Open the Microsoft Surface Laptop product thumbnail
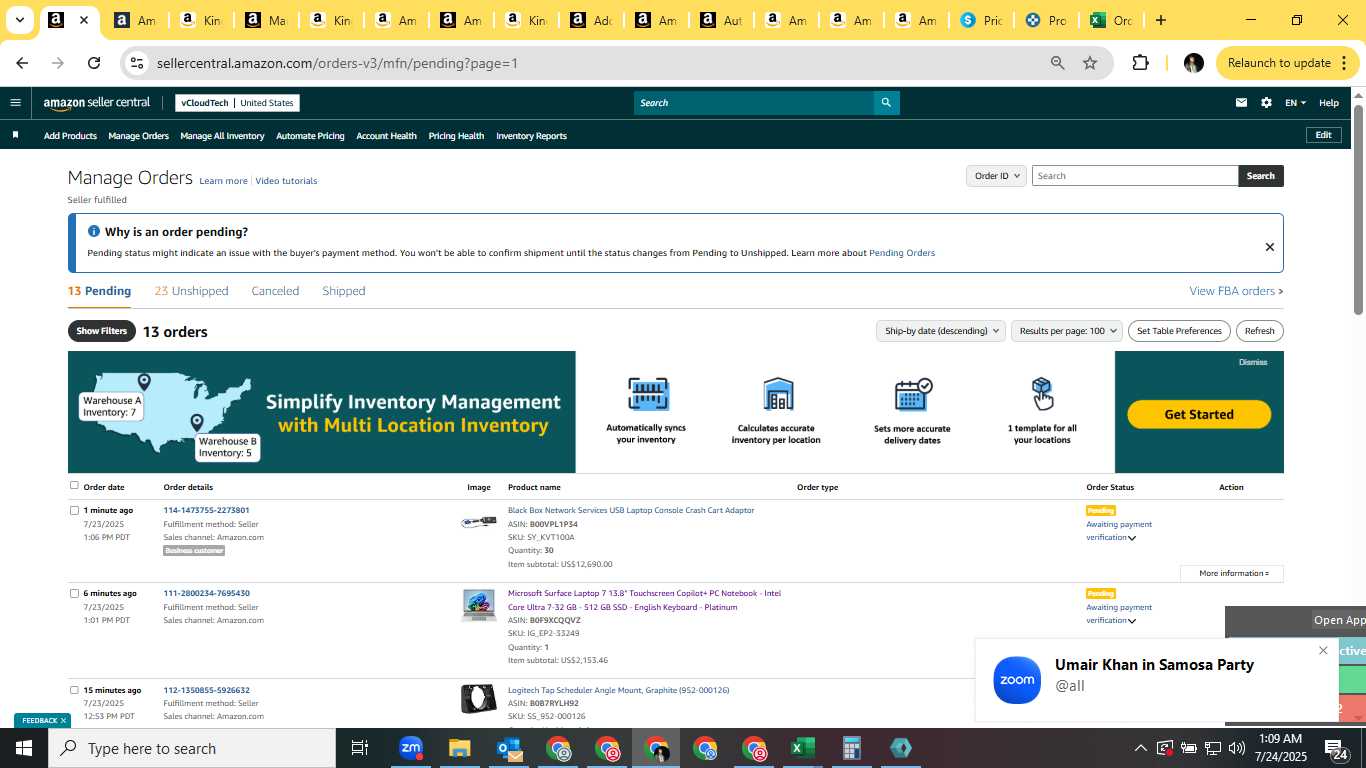This screenshot has height=768, width=1366. coord(479,605)
